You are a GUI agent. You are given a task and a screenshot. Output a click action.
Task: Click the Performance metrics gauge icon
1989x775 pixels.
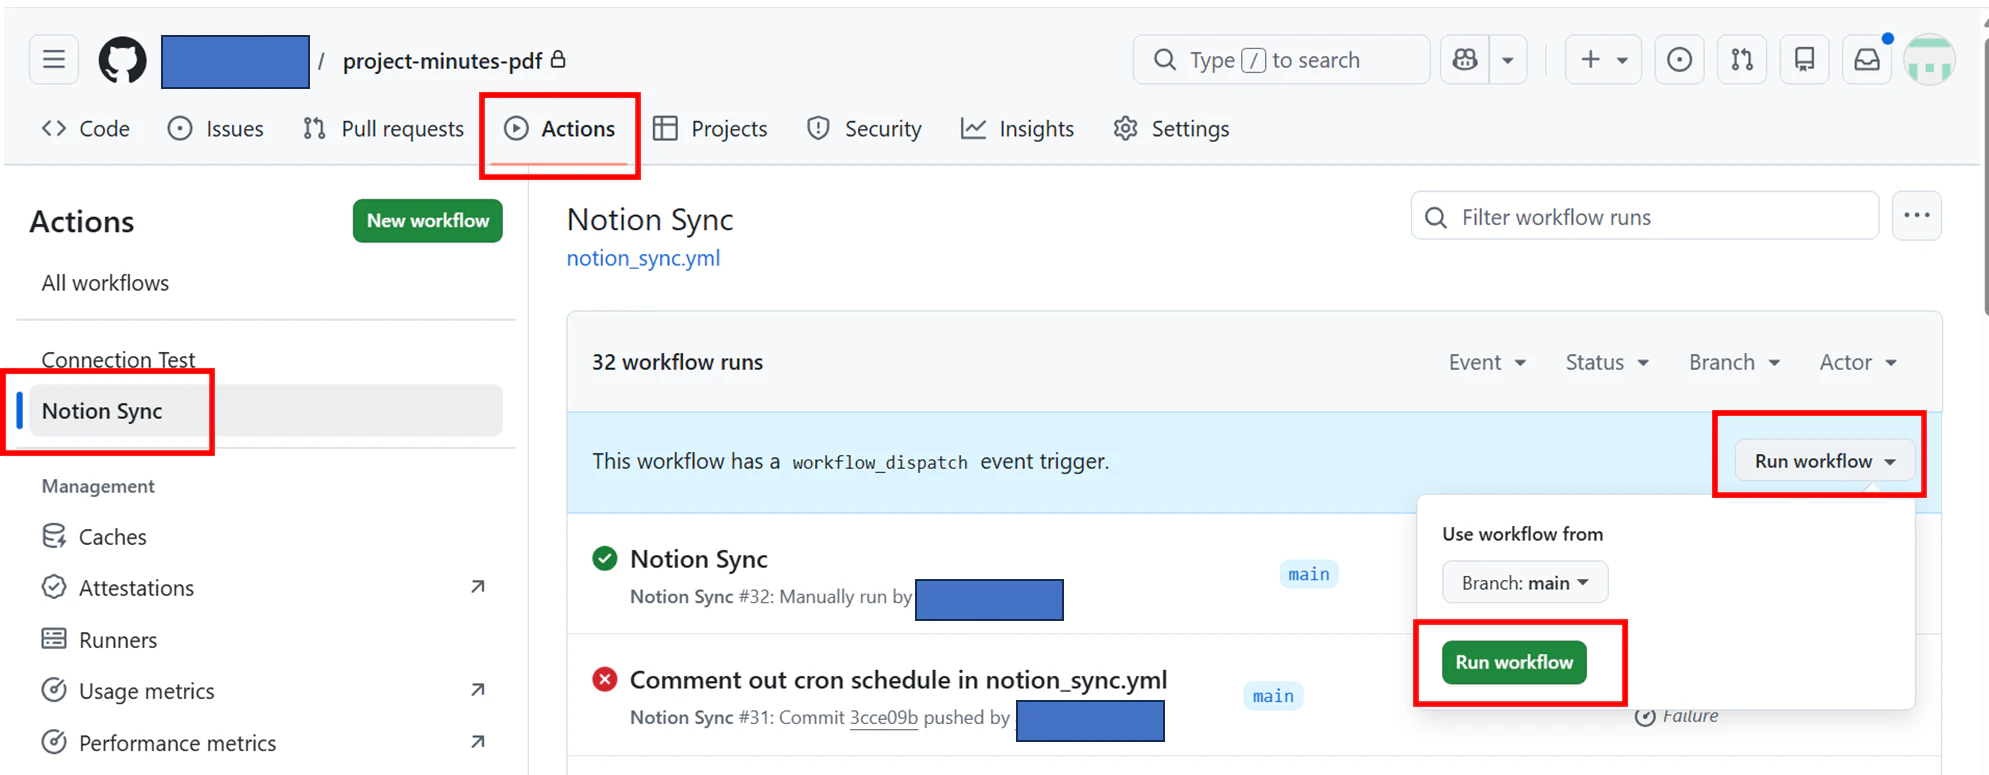click(x=54, y=742)
